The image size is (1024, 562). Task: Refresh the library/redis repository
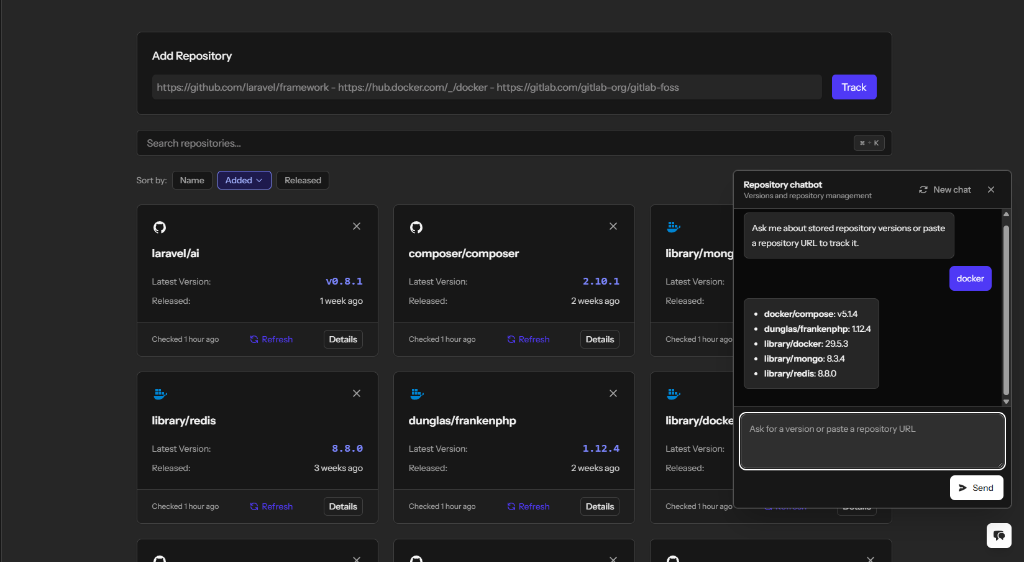[x=271, y=507]
